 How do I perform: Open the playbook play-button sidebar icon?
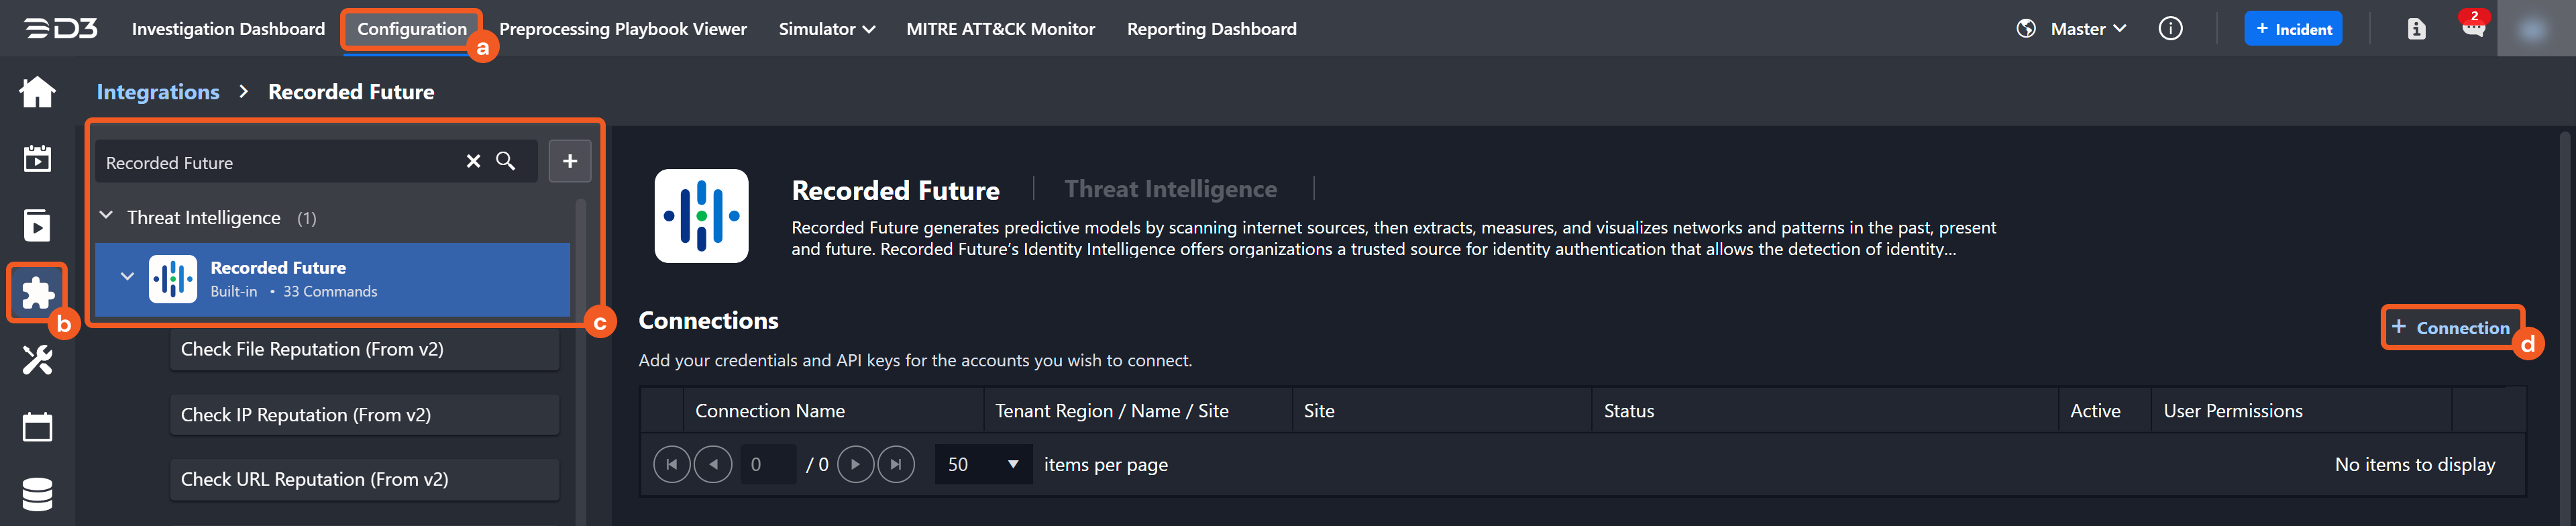point(37,226)
